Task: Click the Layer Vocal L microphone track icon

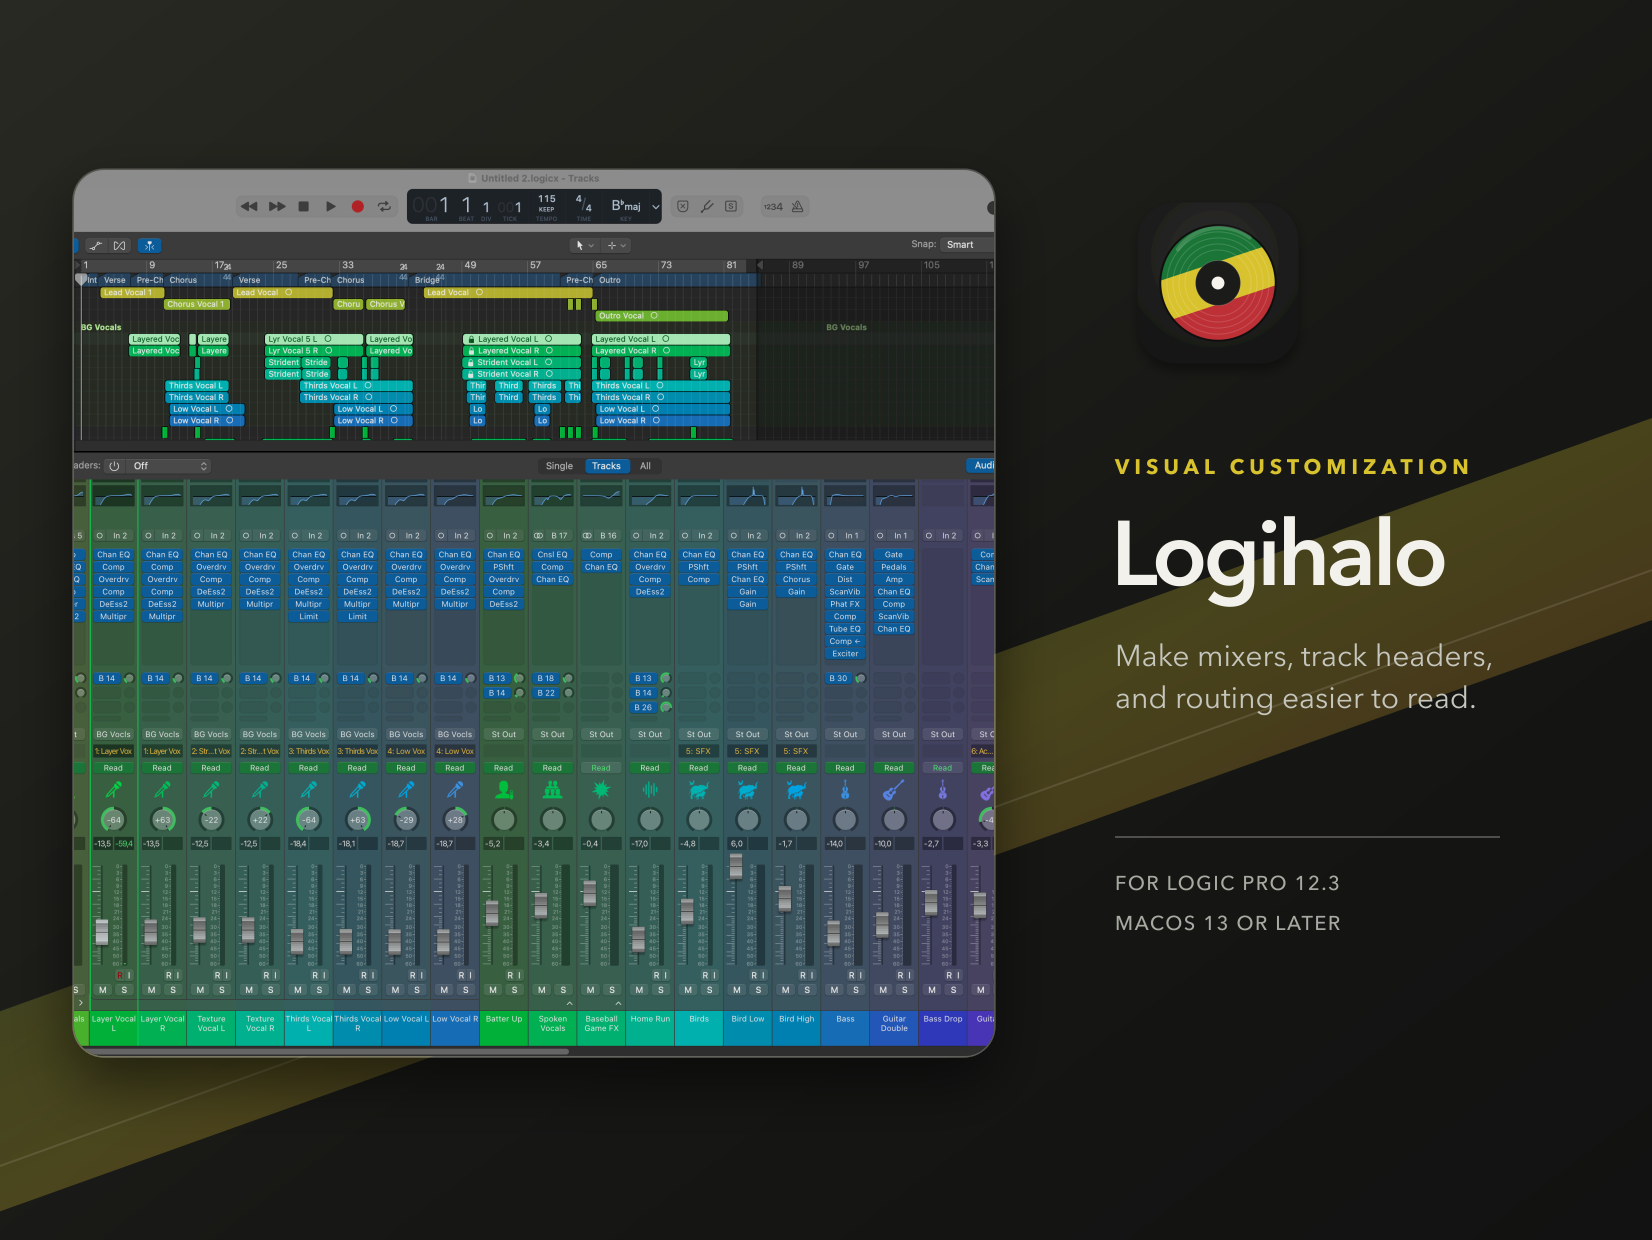Action: (114, 790)
